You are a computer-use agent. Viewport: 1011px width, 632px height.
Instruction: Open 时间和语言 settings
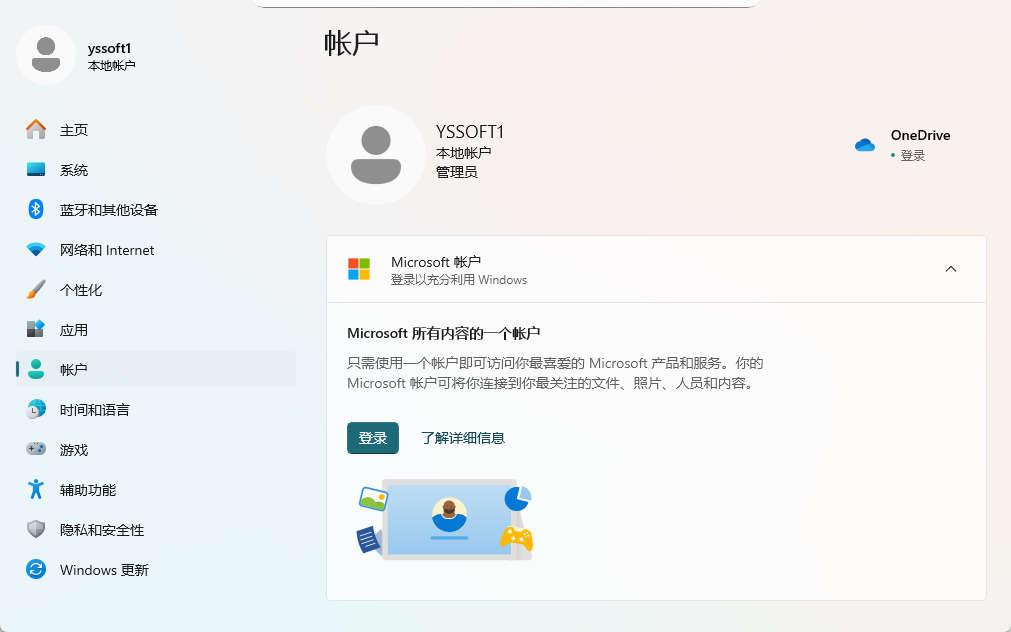point(155,409)
